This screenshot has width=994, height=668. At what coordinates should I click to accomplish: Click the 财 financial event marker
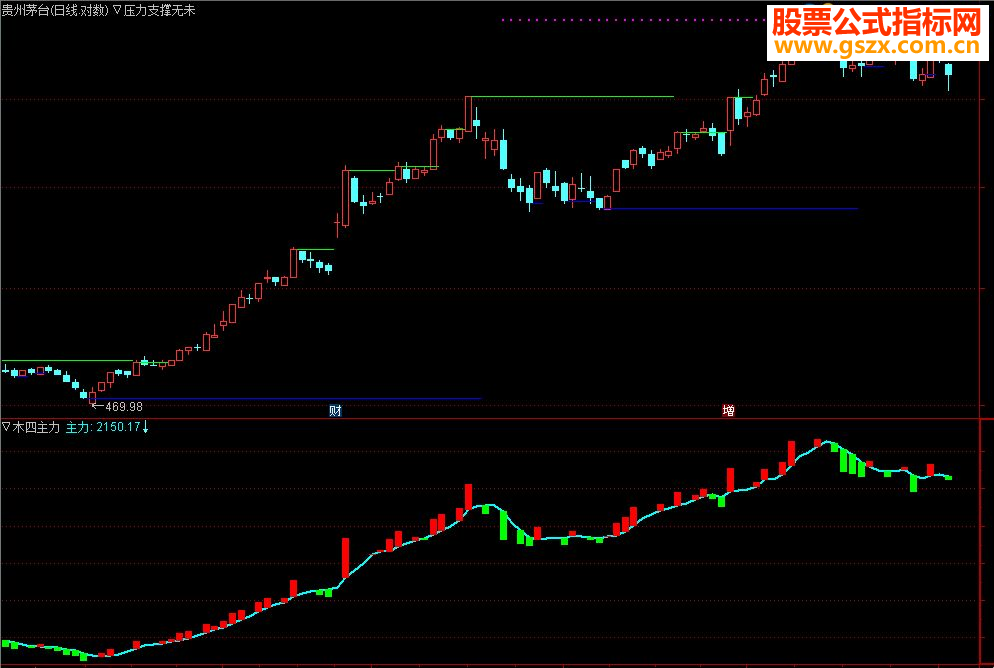coord(335,411)
